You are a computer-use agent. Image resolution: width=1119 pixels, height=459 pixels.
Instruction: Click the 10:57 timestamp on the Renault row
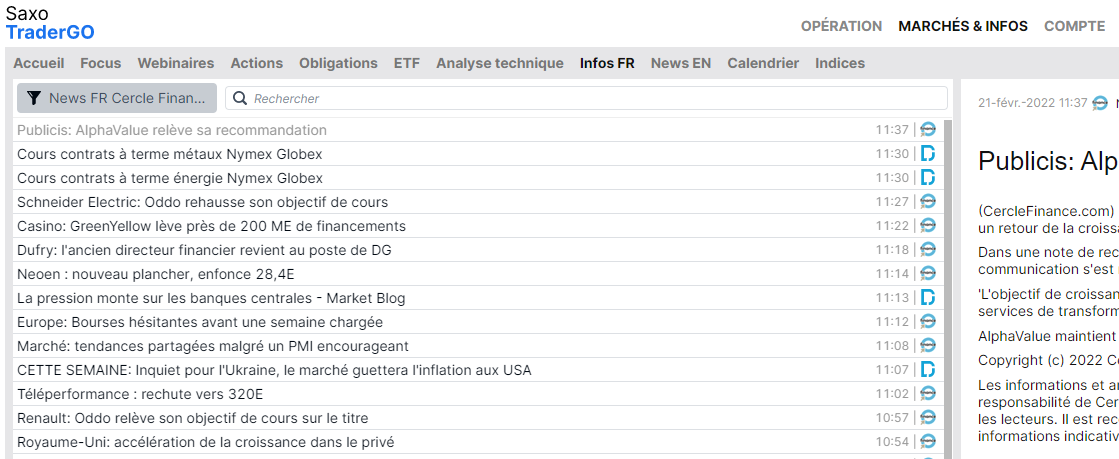pyautogui.click(x=892, y=418)
